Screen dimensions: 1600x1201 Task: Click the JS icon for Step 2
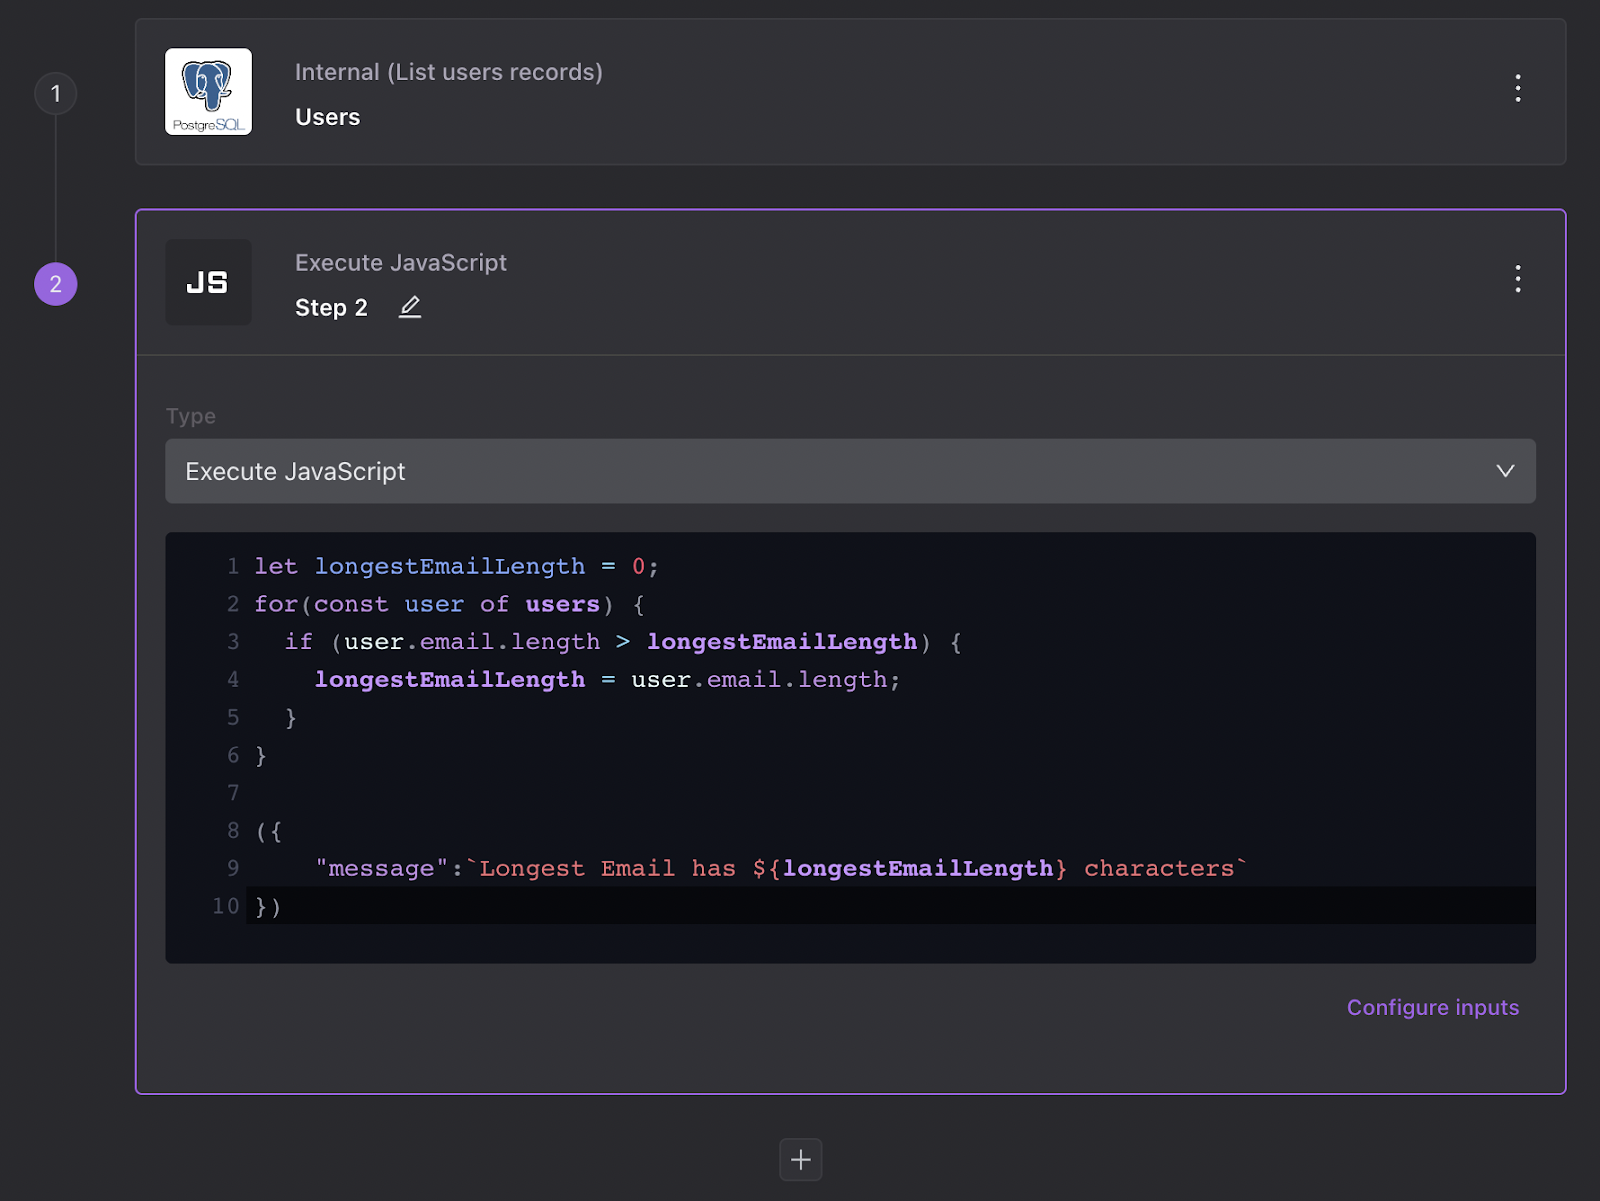click(x=208, y=282)
